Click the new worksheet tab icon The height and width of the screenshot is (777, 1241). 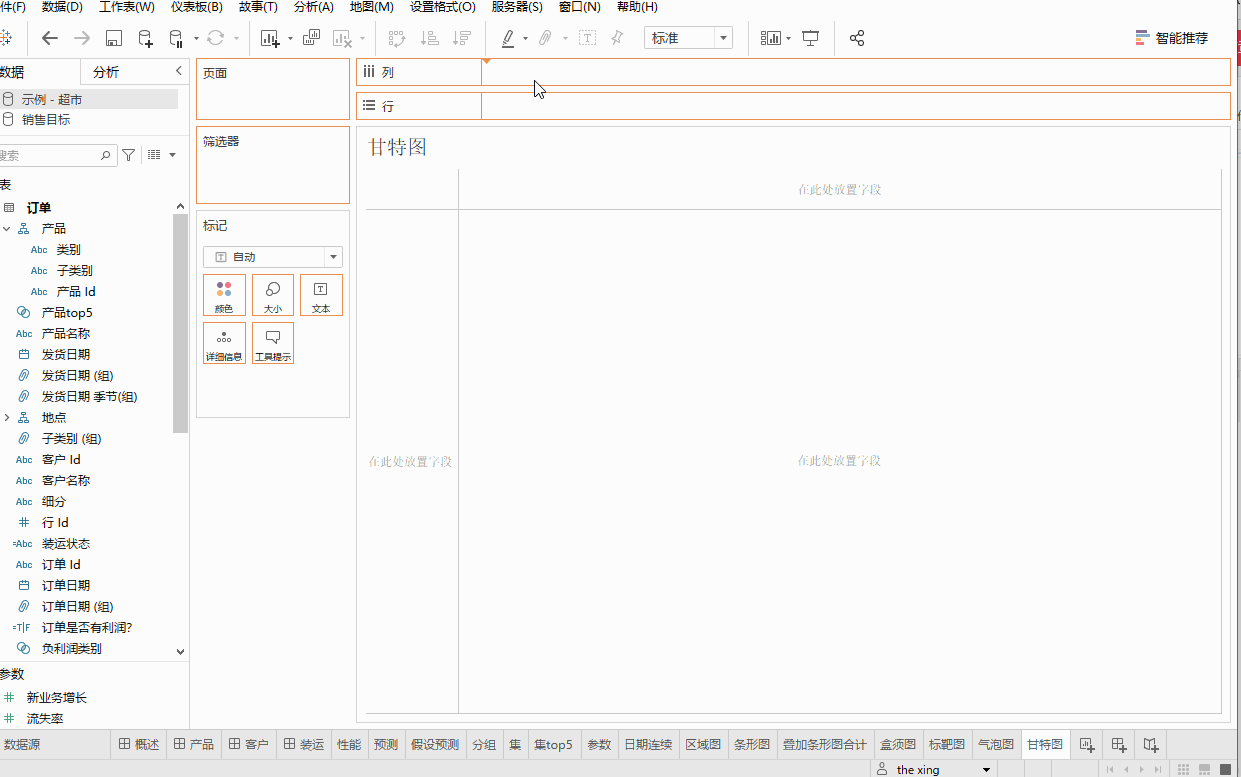pyautogui.click(x=1086, y=744)
